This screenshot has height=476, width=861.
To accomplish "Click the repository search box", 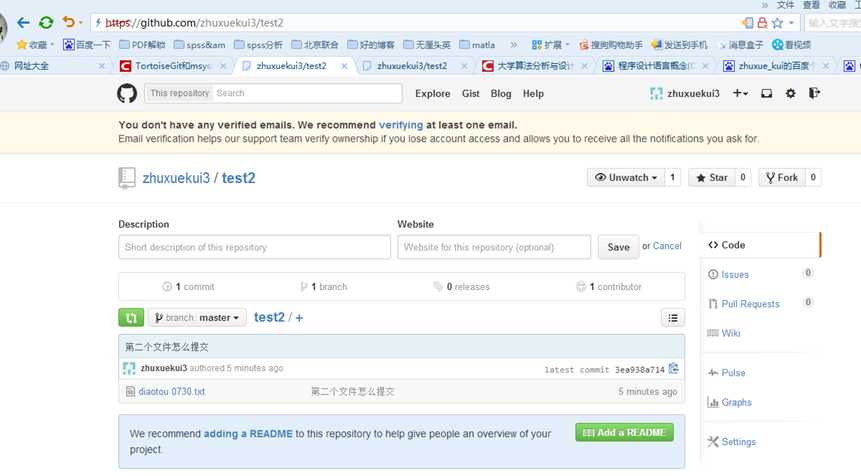I will [x=308, y=93].
